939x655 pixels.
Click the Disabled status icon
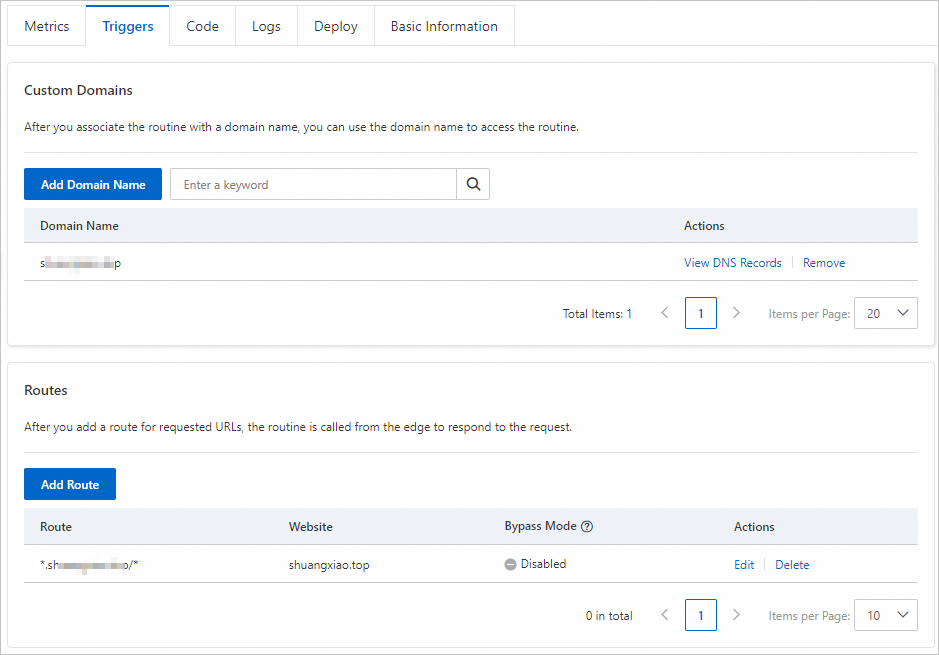tap(510, 563)
